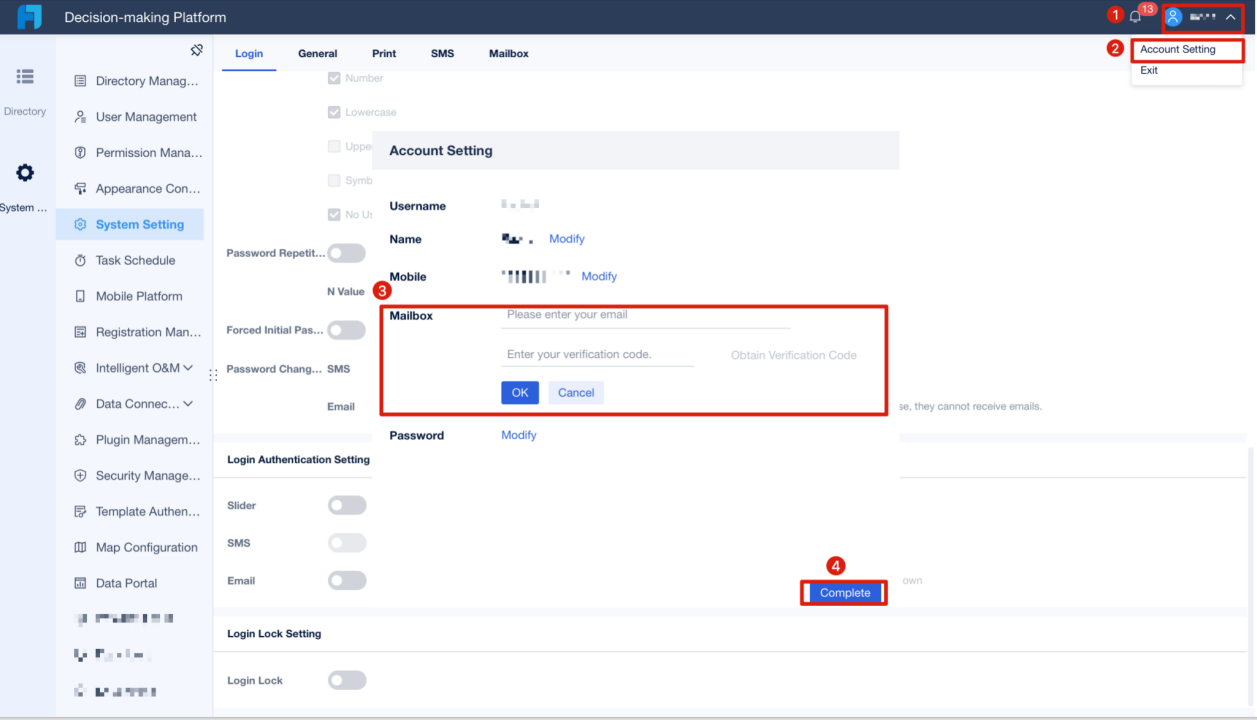The image size is (1257, 720).
Task: Switch to the Mailbox tab
Action: 509,53
